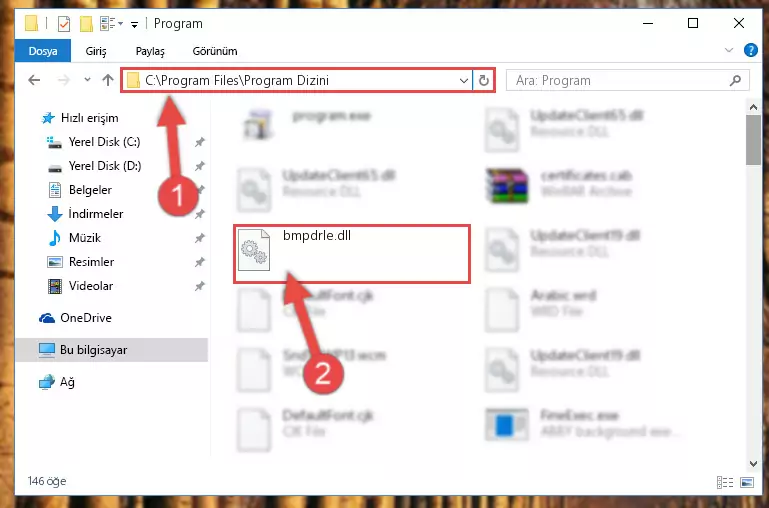Customize Quick Access Toolbar dropdown
Viewport: 769px width, 508px height.
pos(134,24)
